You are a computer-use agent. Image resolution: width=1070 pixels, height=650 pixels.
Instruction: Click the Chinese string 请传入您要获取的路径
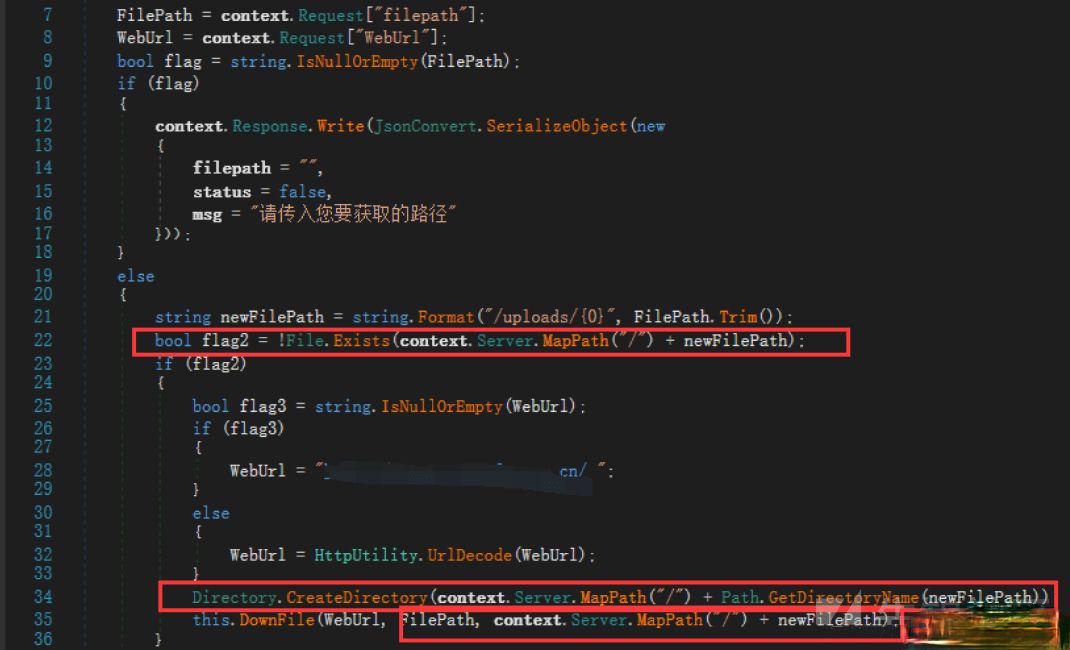(x=353, y=214)
